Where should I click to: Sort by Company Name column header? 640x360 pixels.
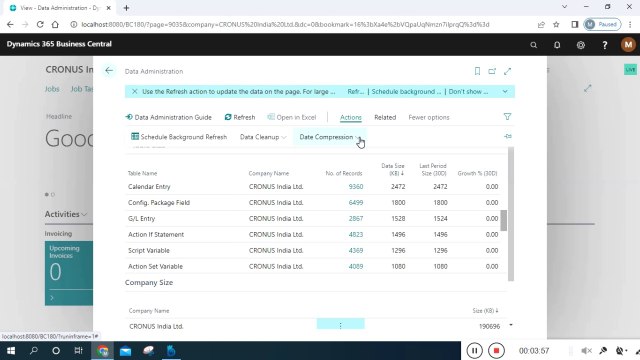[269, 173]
